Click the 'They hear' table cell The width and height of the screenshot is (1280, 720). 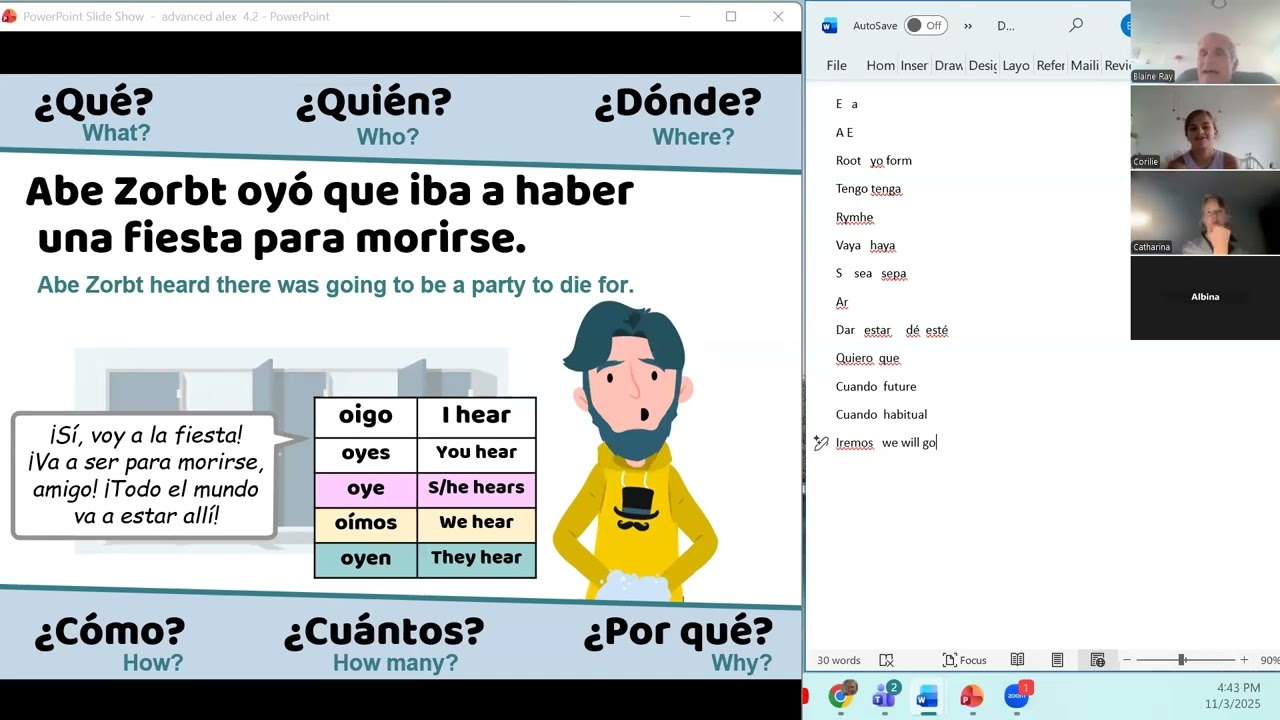tap(476, 559)
